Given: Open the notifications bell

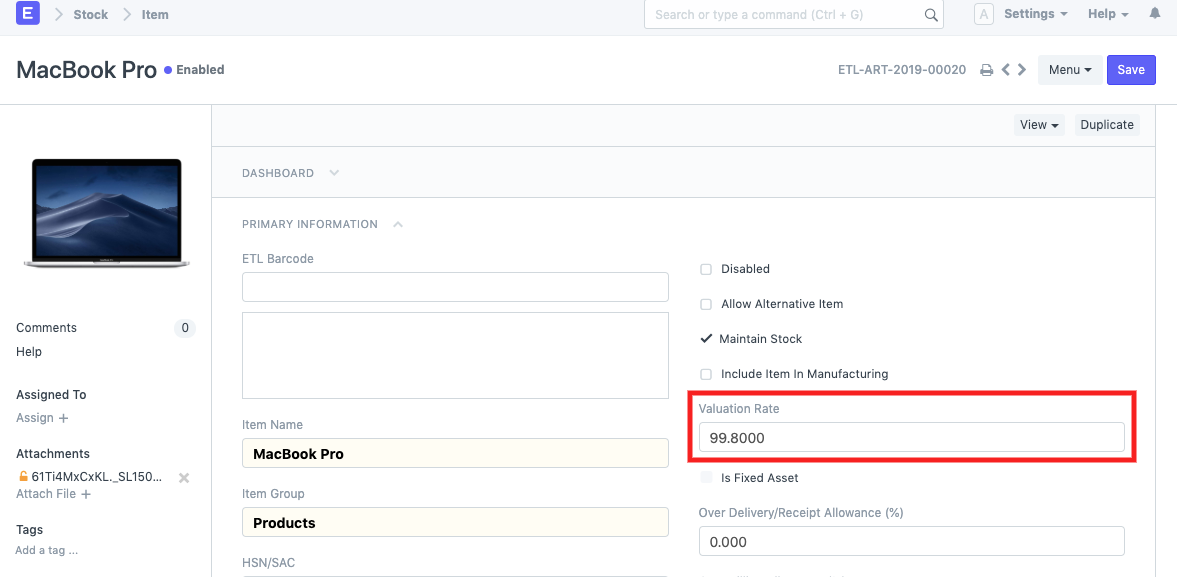Looking at the screenshot, I should coord(1155,14).
